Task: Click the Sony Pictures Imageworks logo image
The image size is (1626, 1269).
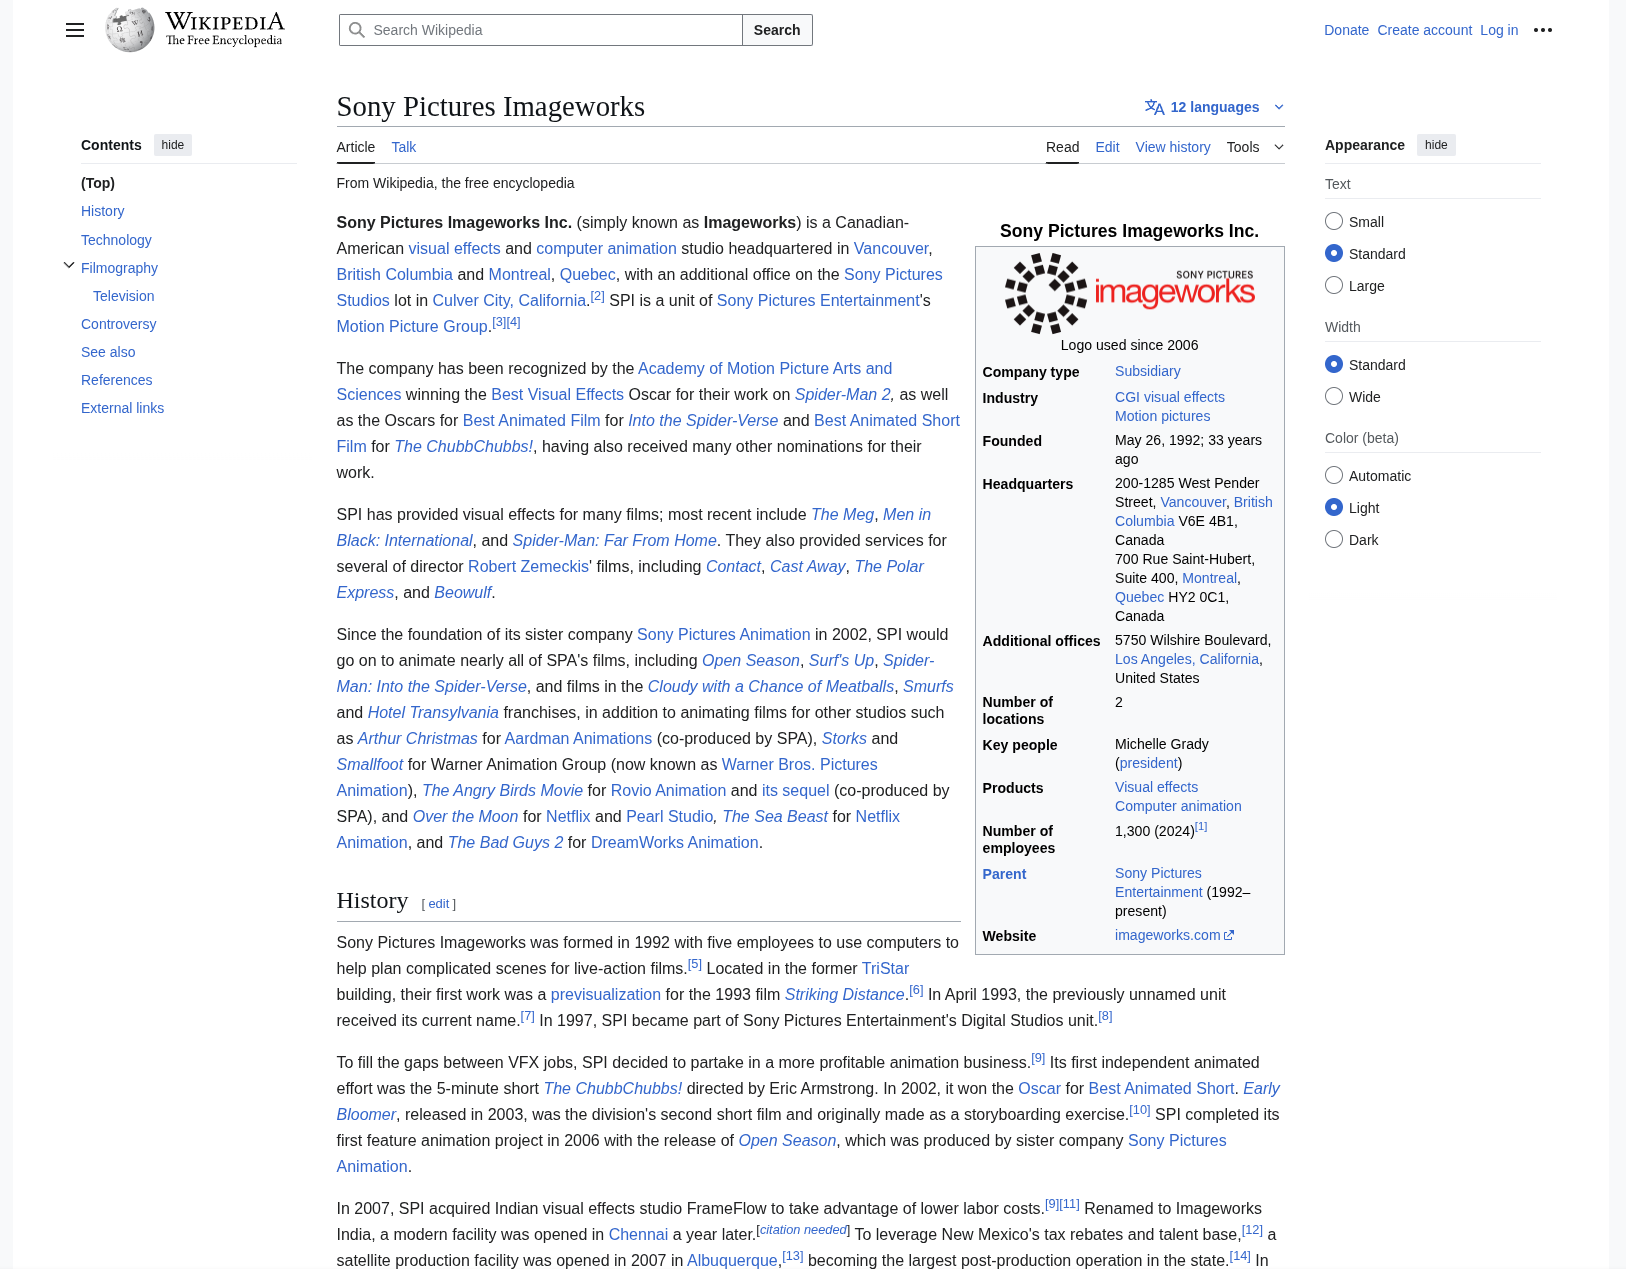Action: point(1129,292)
